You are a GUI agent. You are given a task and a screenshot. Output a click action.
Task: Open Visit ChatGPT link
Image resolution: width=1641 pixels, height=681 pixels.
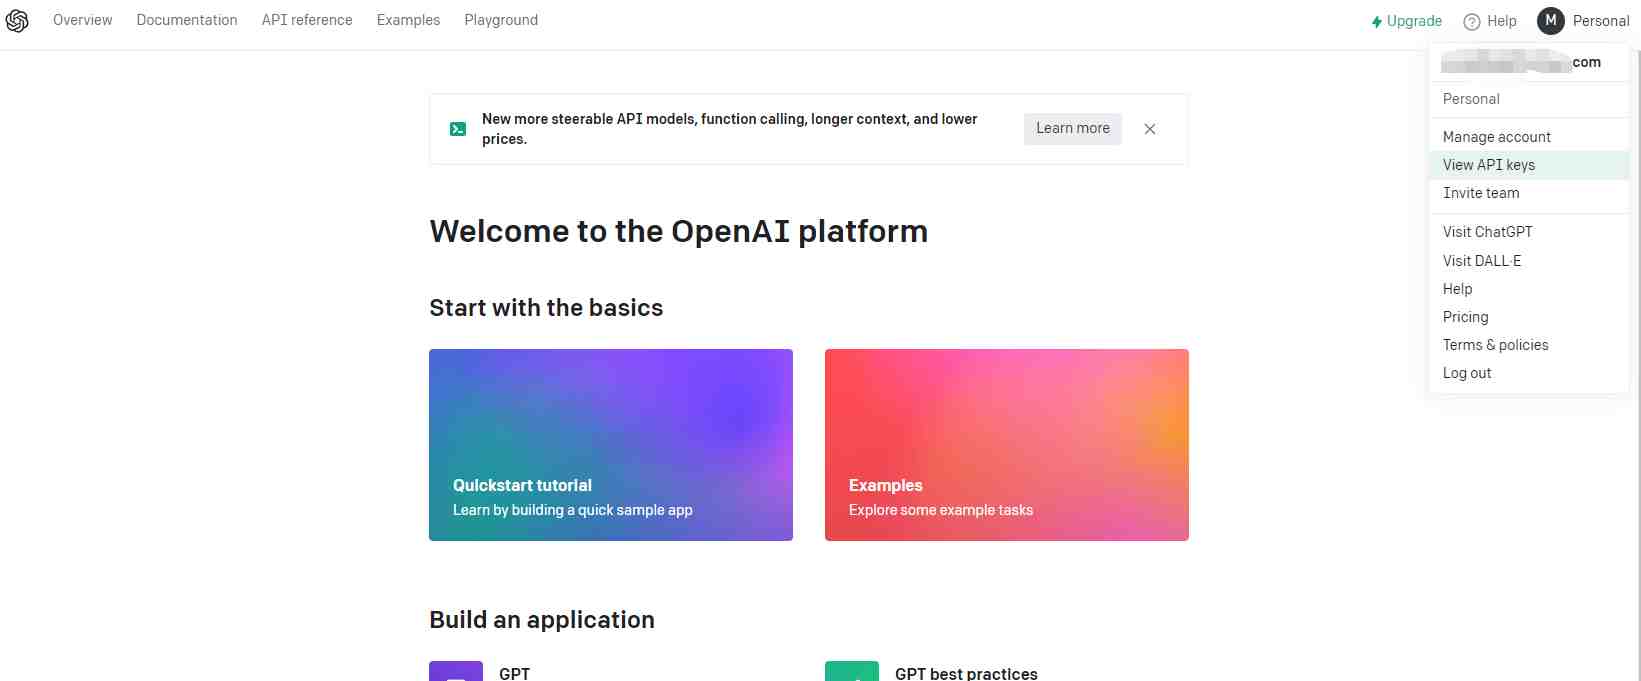tap(1529, 232)
